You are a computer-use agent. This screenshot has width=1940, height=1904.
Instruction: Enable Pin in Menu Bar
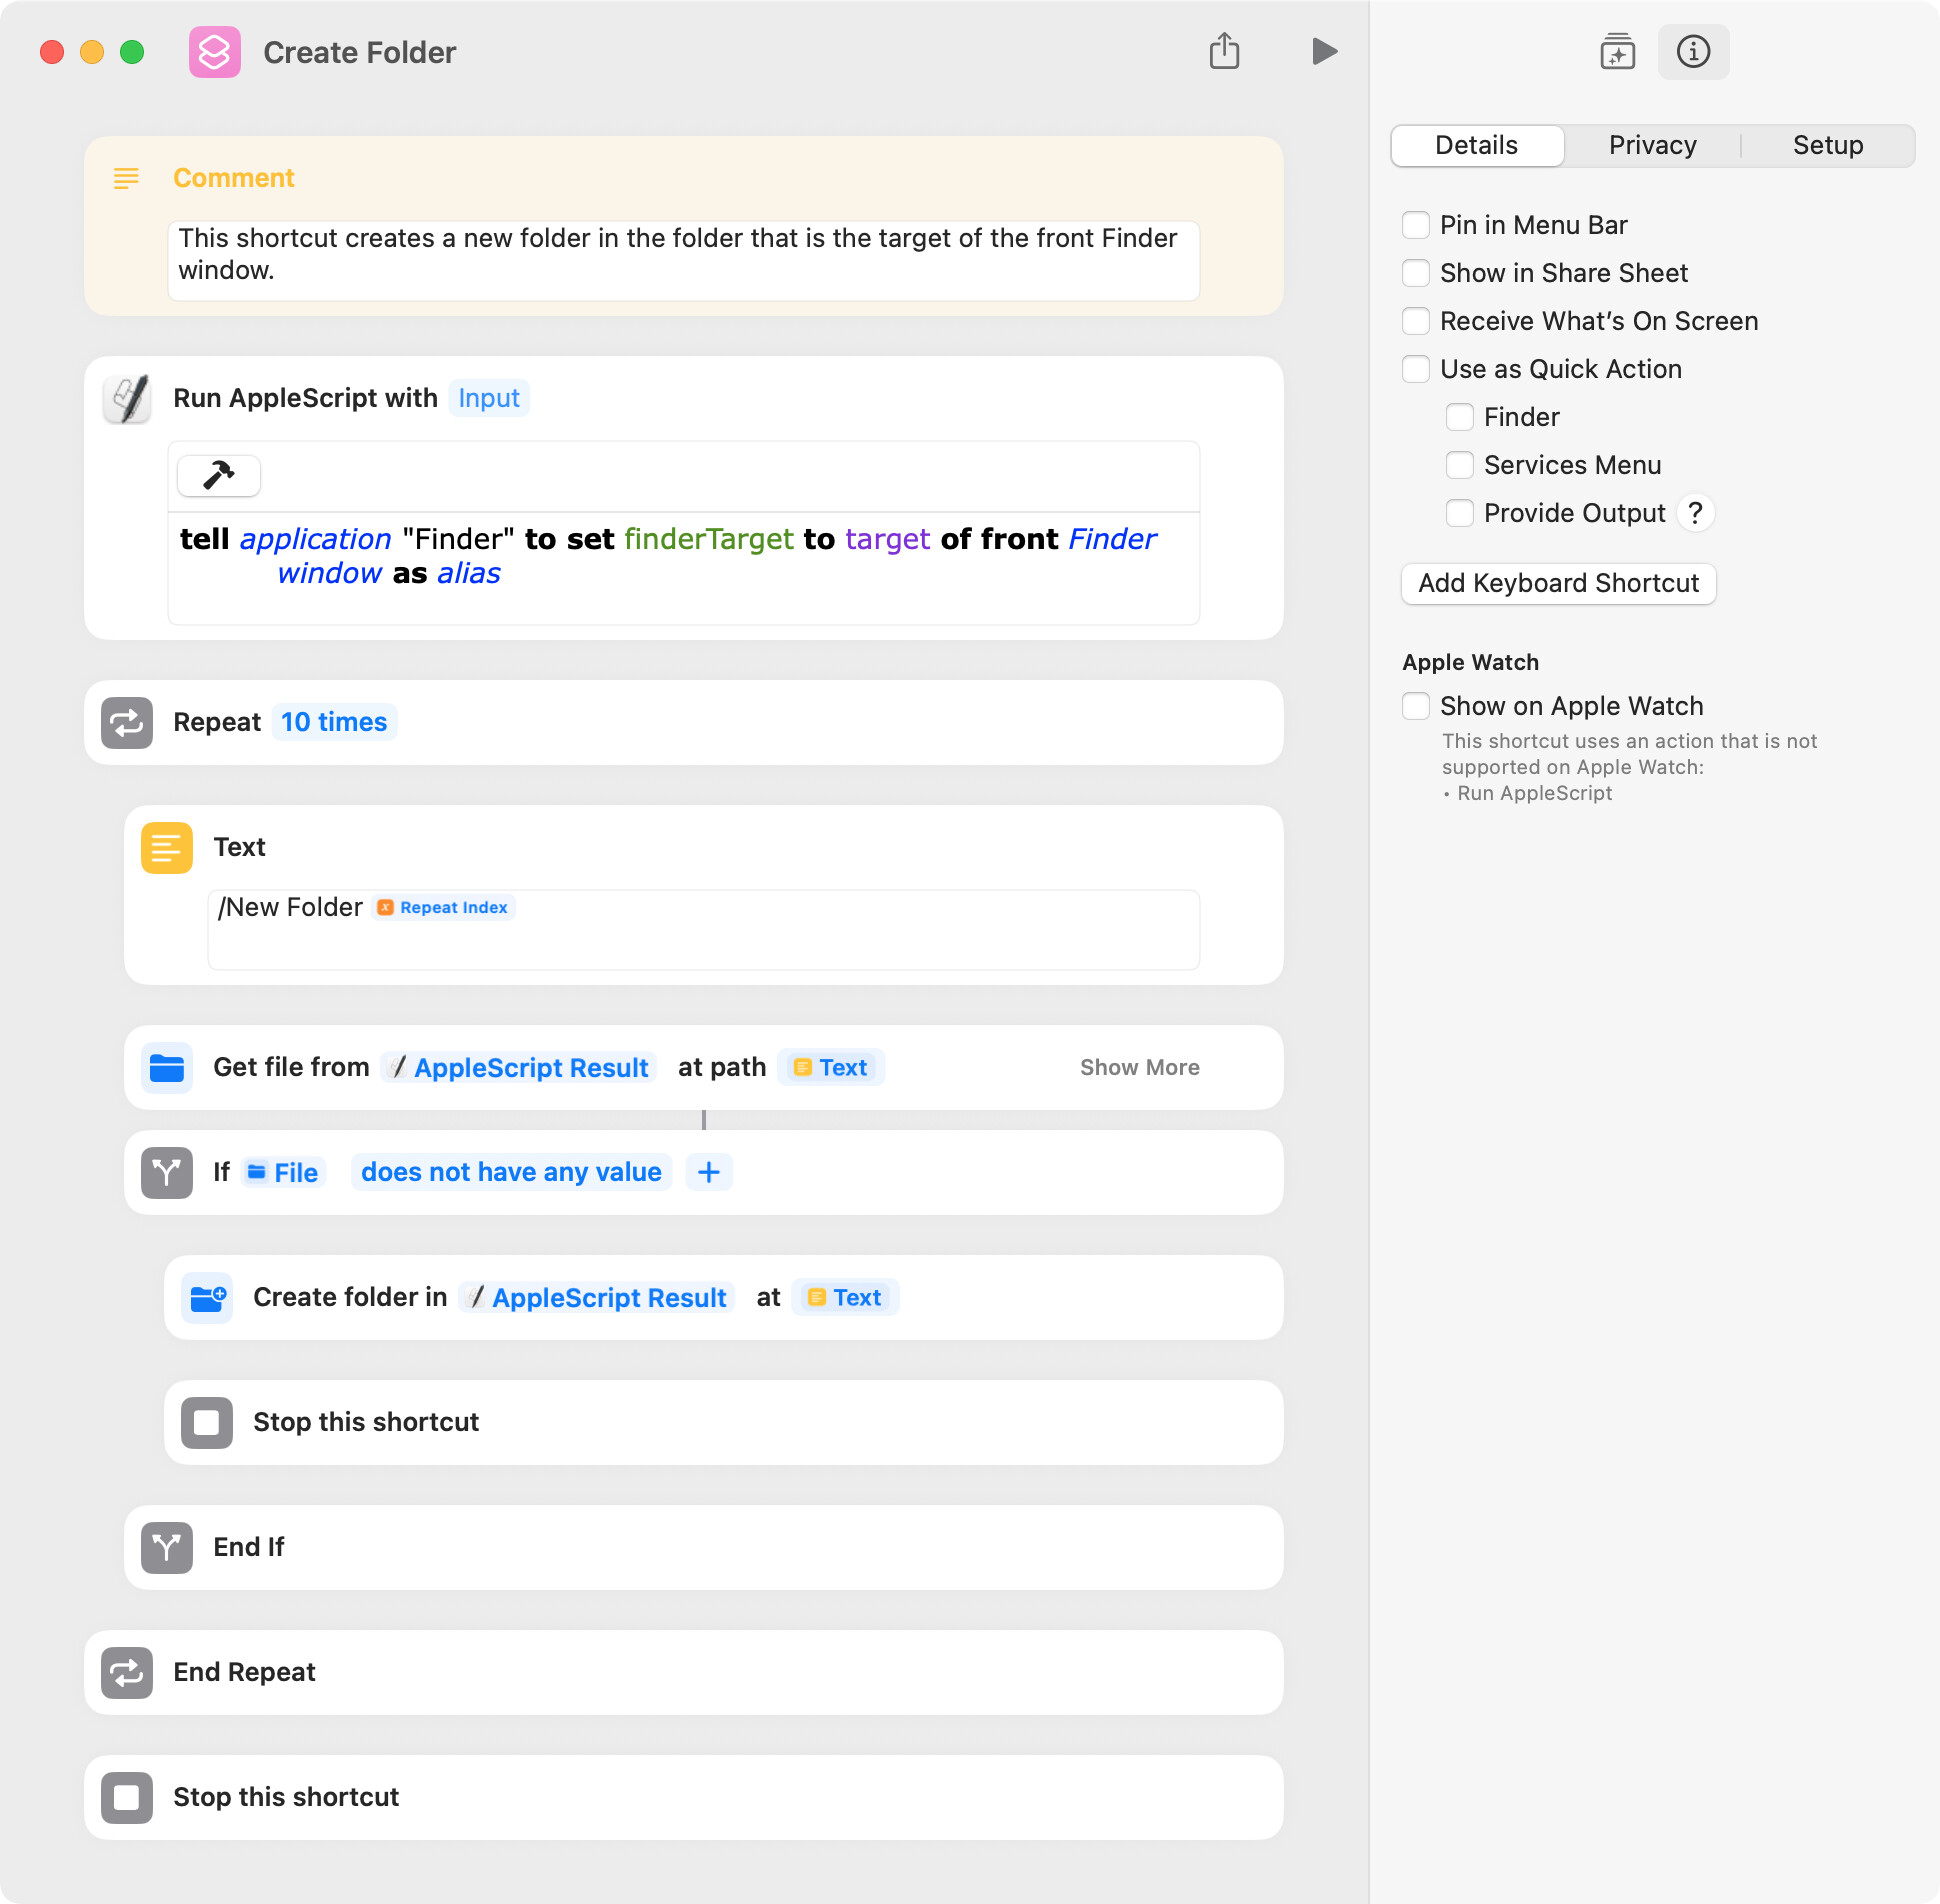[x=1416, y=225]
